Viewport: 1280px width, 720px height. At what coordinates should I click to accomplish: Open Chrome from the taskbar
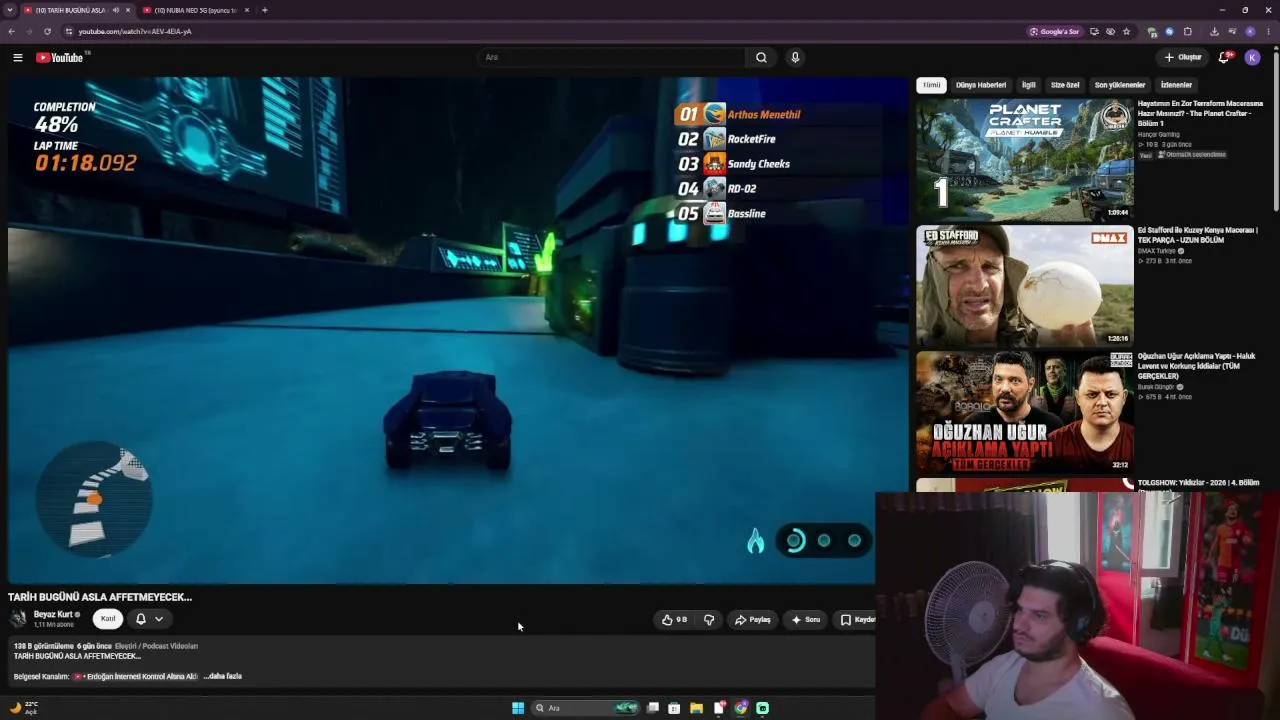click(x=741, y=708)
